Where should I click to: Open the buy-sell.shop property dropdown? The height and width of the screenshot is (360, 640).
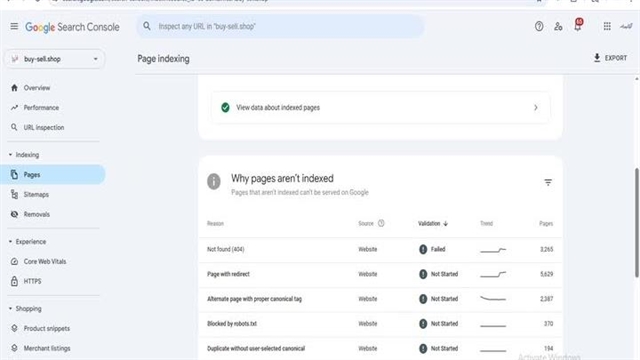coord(54,59)
